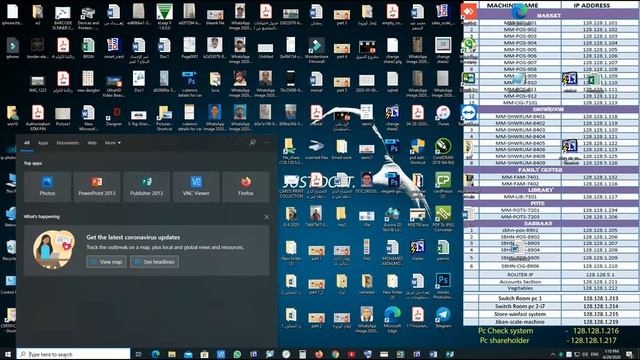Open the BARCODE SCANNER desktop file
This screenshot has width=640, height=360.
pos(63,17)
